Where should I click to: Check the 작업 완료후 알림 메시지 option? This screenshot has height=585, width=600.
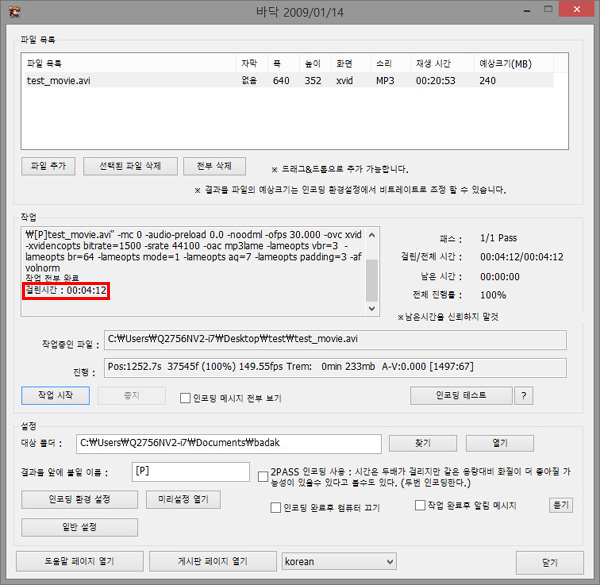[x=420, y=506]
